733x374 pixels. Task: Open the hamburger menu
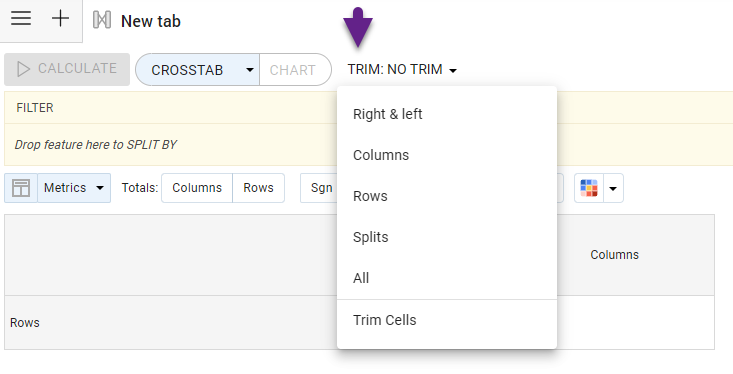click(x=21, y=19)
